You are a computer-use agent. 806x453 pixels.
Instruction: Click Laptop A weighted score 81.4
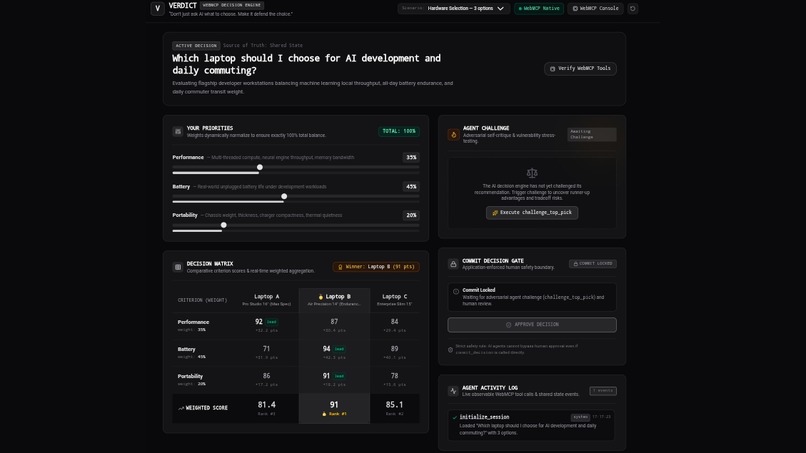pos(266,405)
